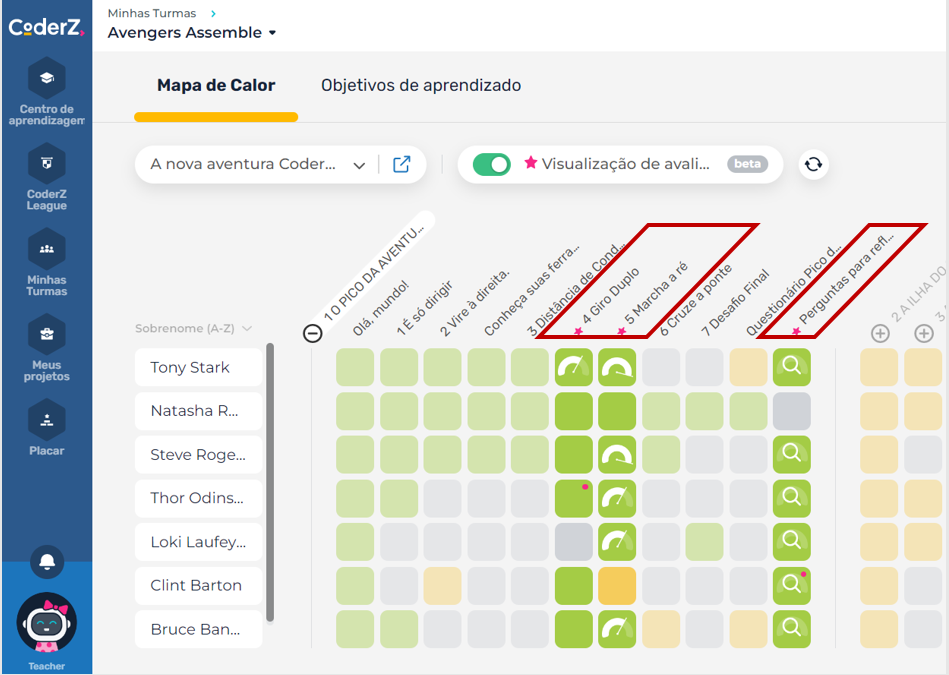949x675 pixels.
Task: Collapse the Pico da Aventura mission group
Action: click(x=313, y=333)
